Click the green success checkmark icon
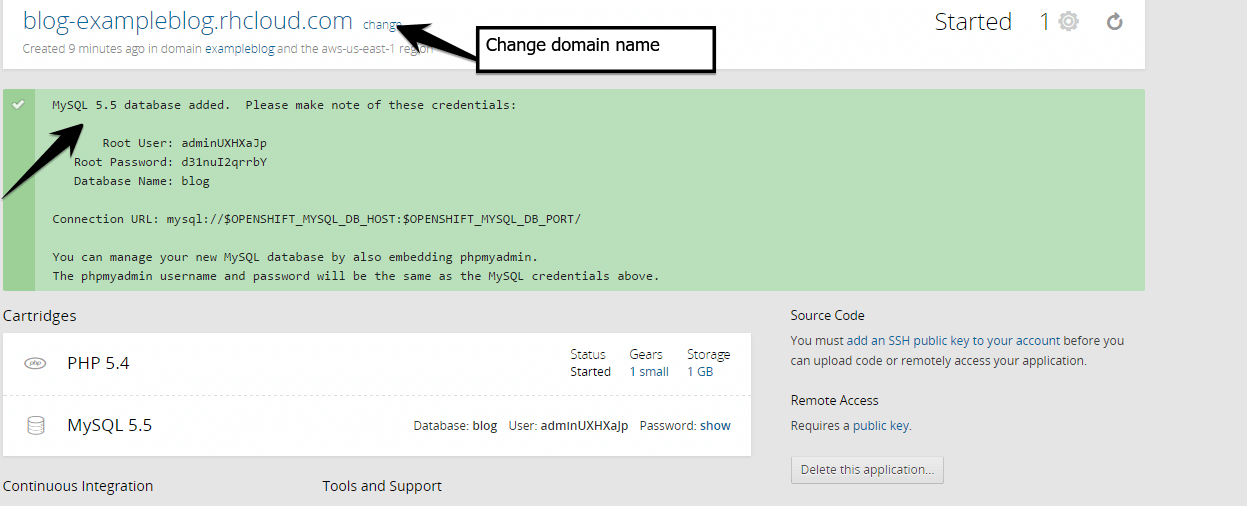This screenshot has height=506, width=1247. 18,104
